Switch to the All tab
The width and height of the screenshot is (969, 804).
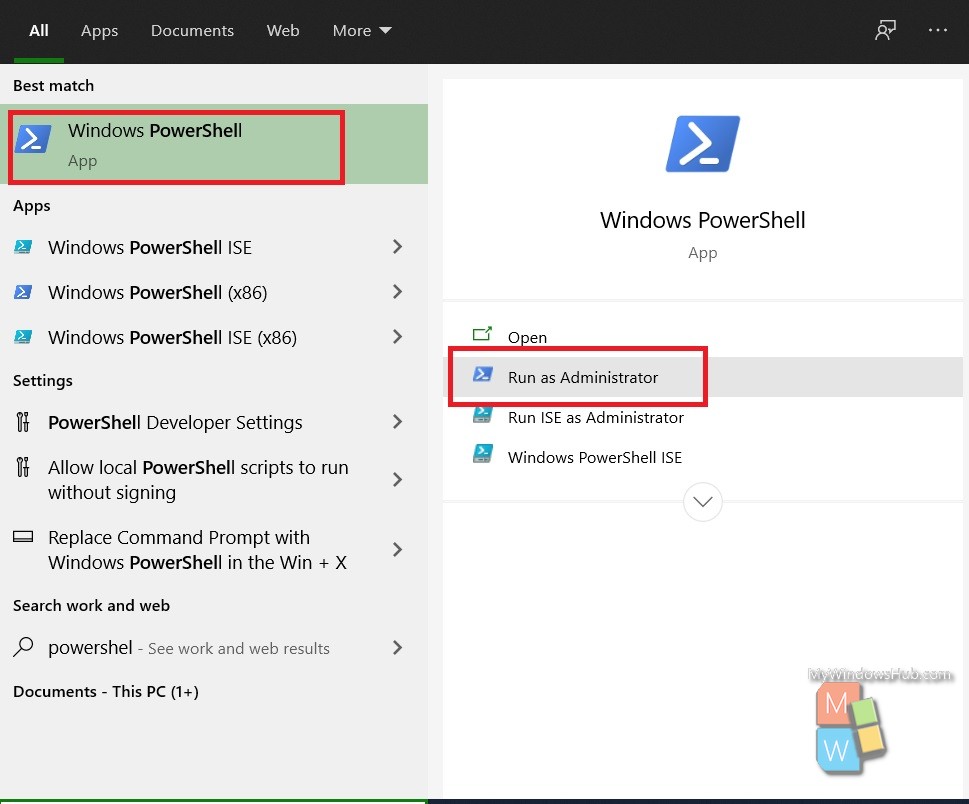pyautogui.click(x=38, y=30)
